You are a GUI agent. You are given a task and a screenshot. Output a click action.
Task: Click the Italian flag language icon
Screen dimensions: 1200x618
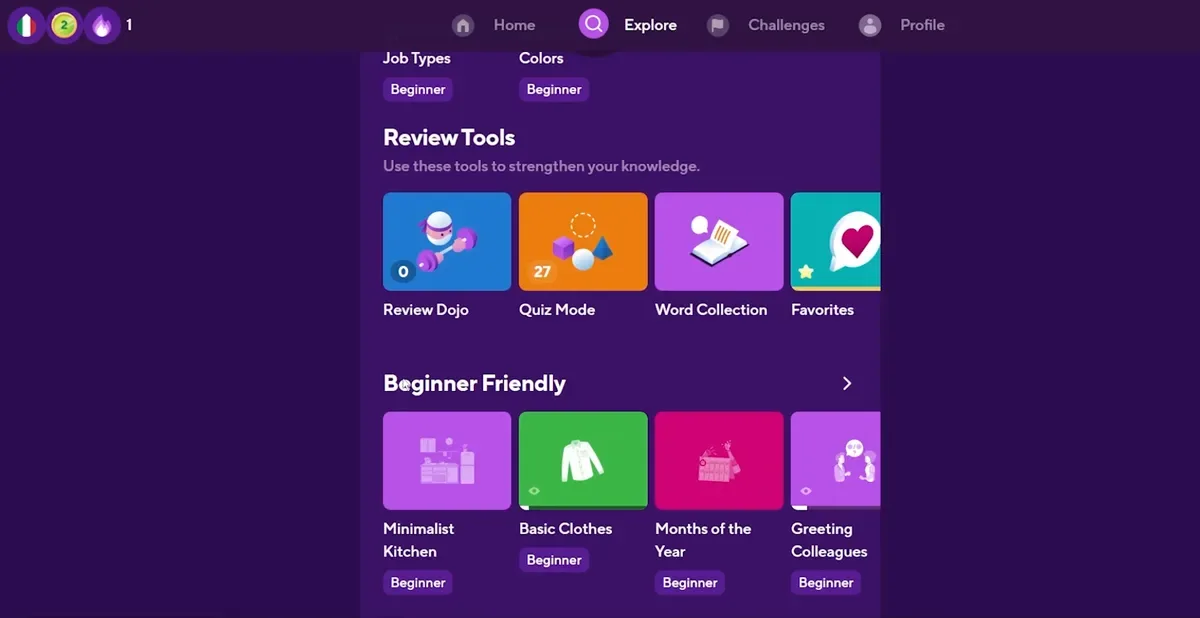click(x=26, y=26)
